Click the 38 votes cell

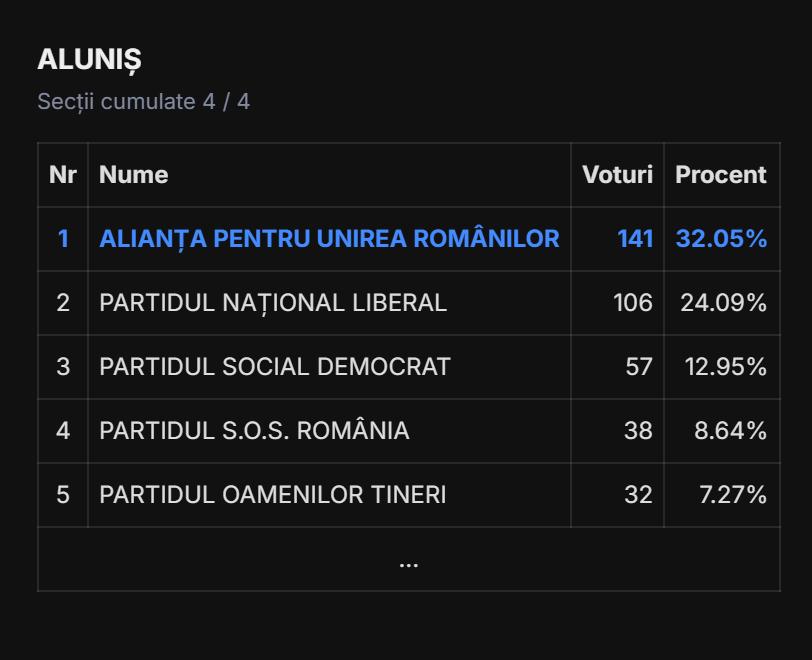[x=638, y=431]
